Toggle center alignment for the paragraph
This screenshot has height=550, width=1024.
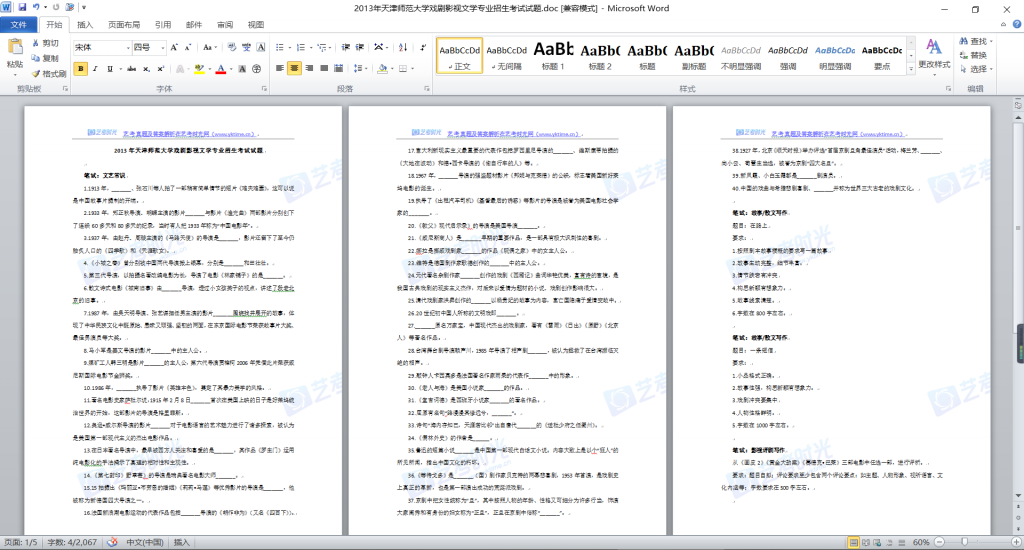[x=295, y=69]
